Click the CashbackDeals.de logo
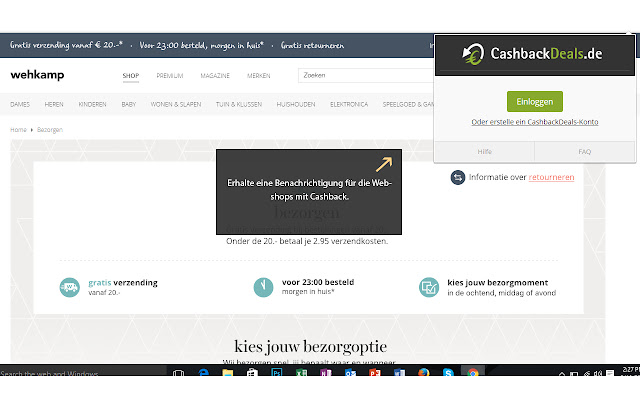Image resolution: width=640 pixels, height=400 pixels. point(532,53)
